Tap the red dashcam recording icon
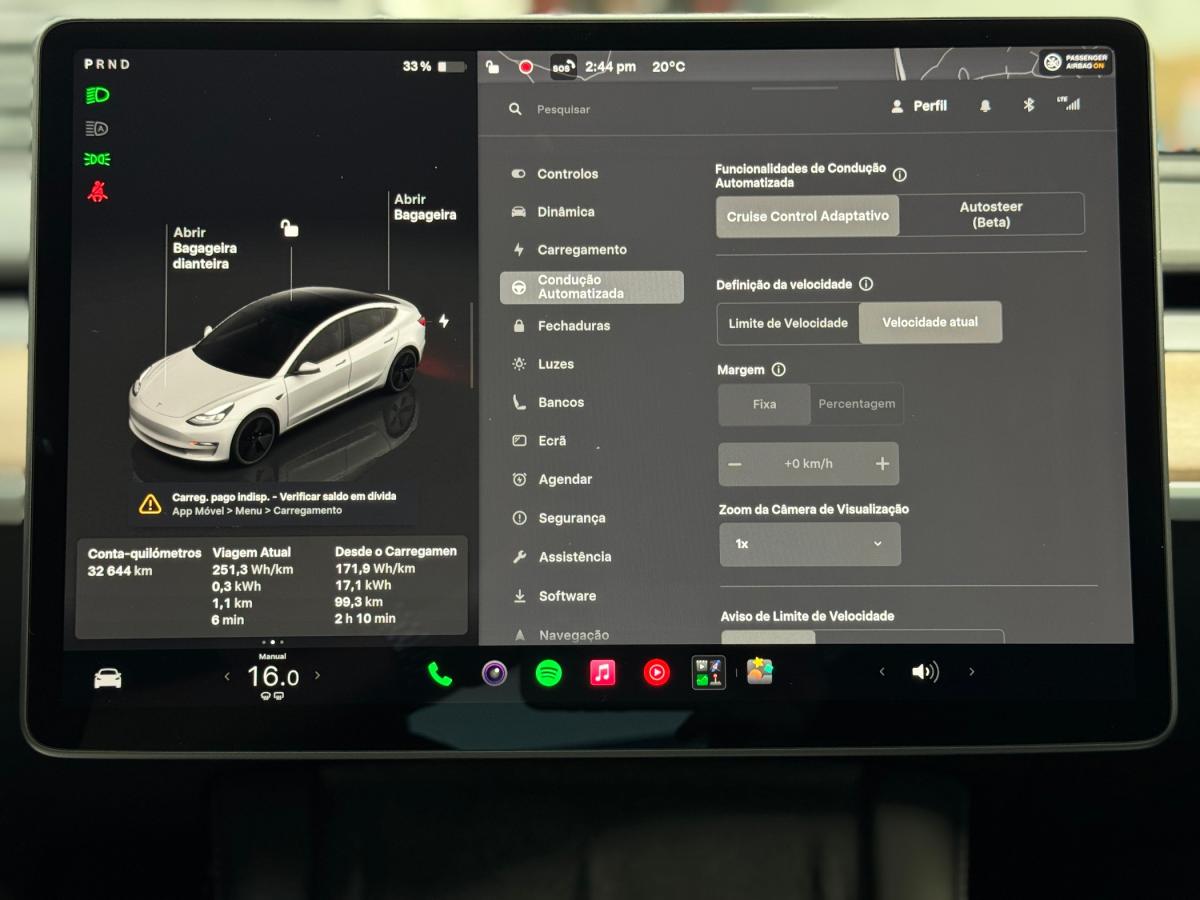 [x=526, y=67]
